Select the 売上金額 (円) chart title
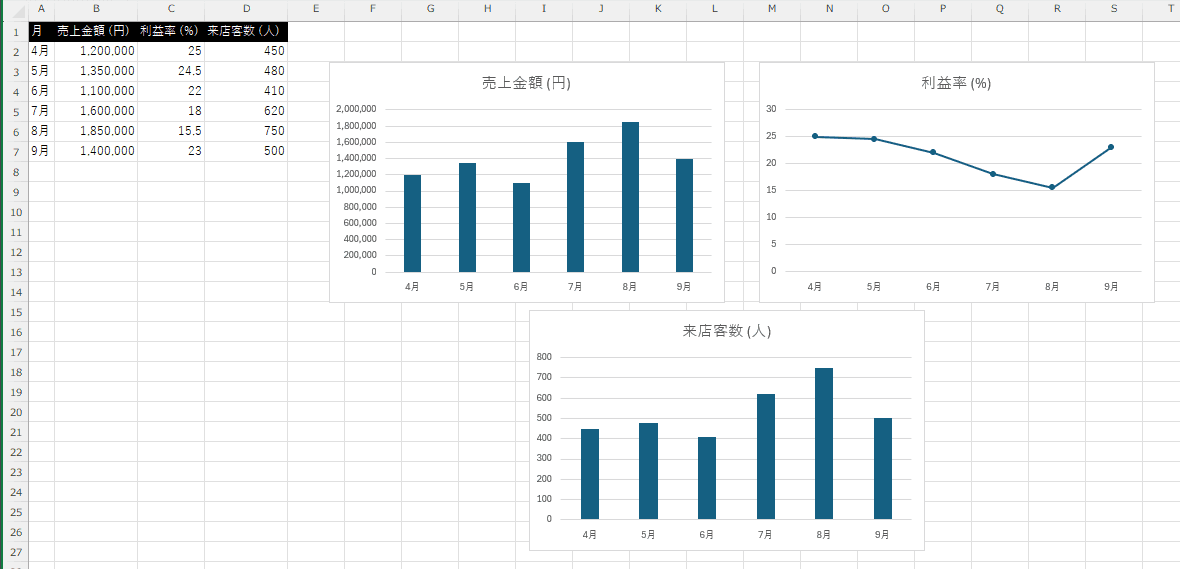Viewport: 1180px width, 569px height. click(x=526, y=83)
